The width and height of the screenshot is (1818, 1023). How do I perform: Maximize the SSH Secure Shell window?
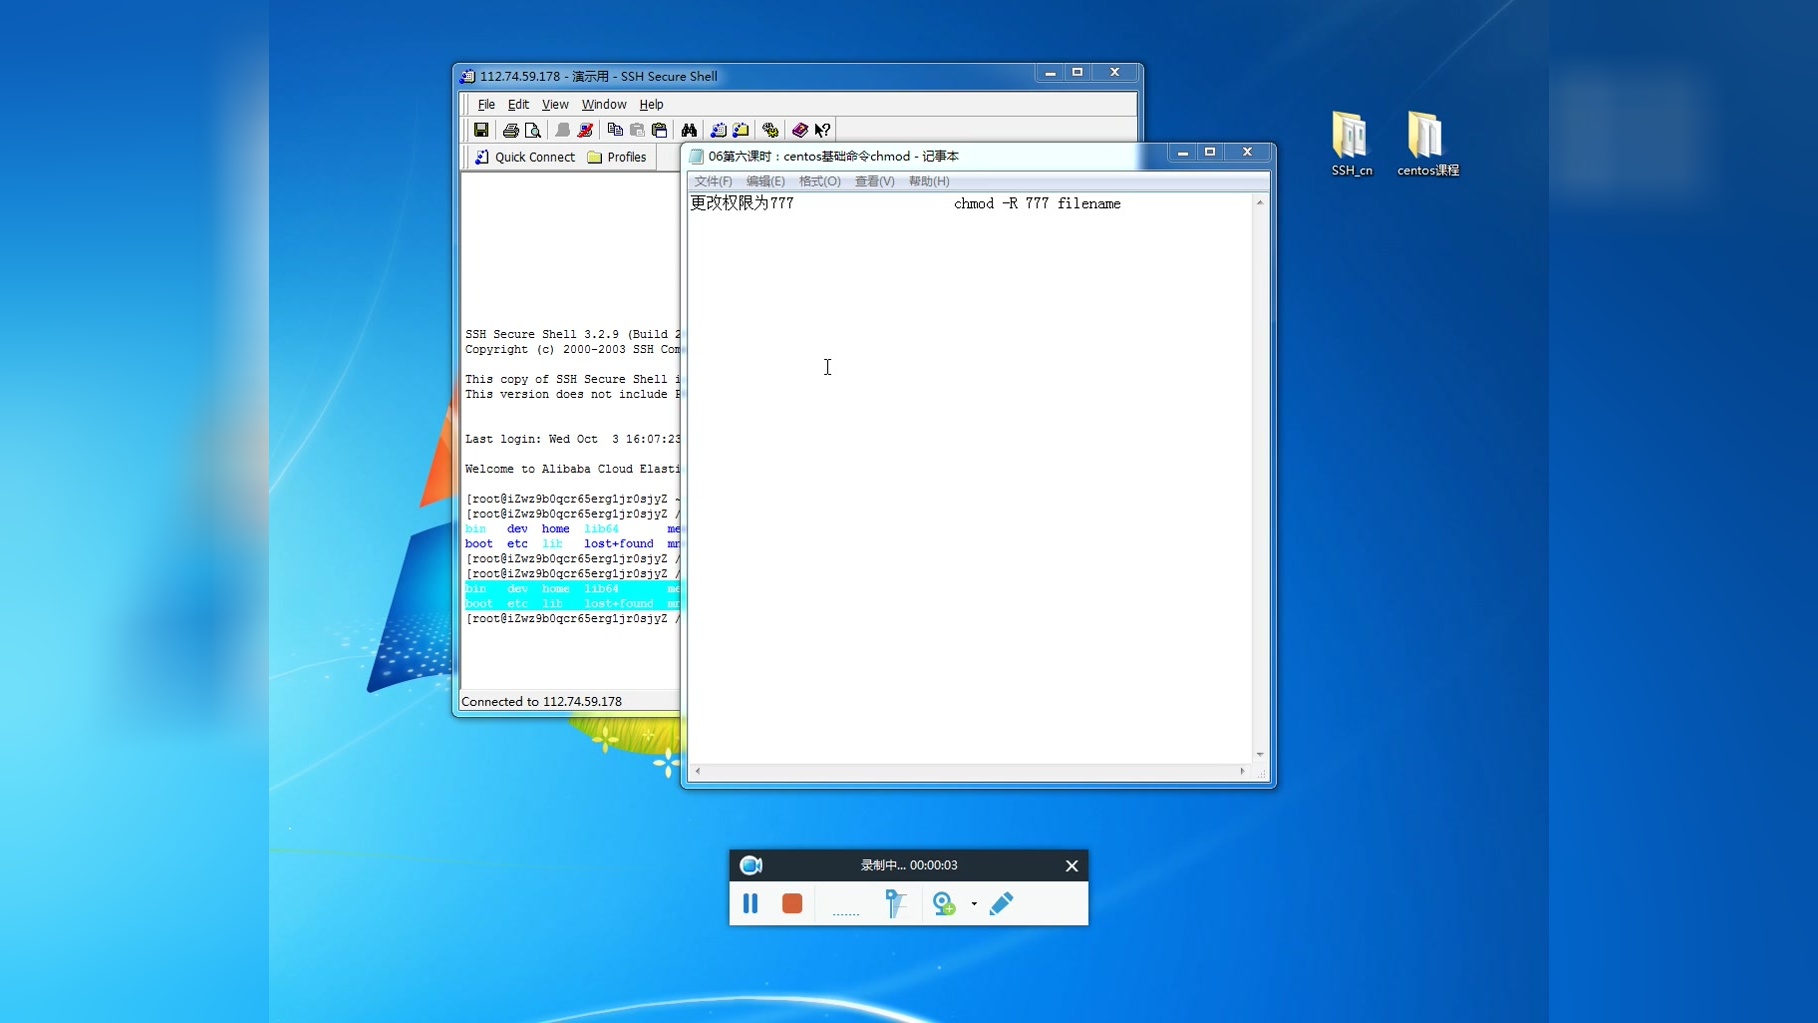(1077, 72)
